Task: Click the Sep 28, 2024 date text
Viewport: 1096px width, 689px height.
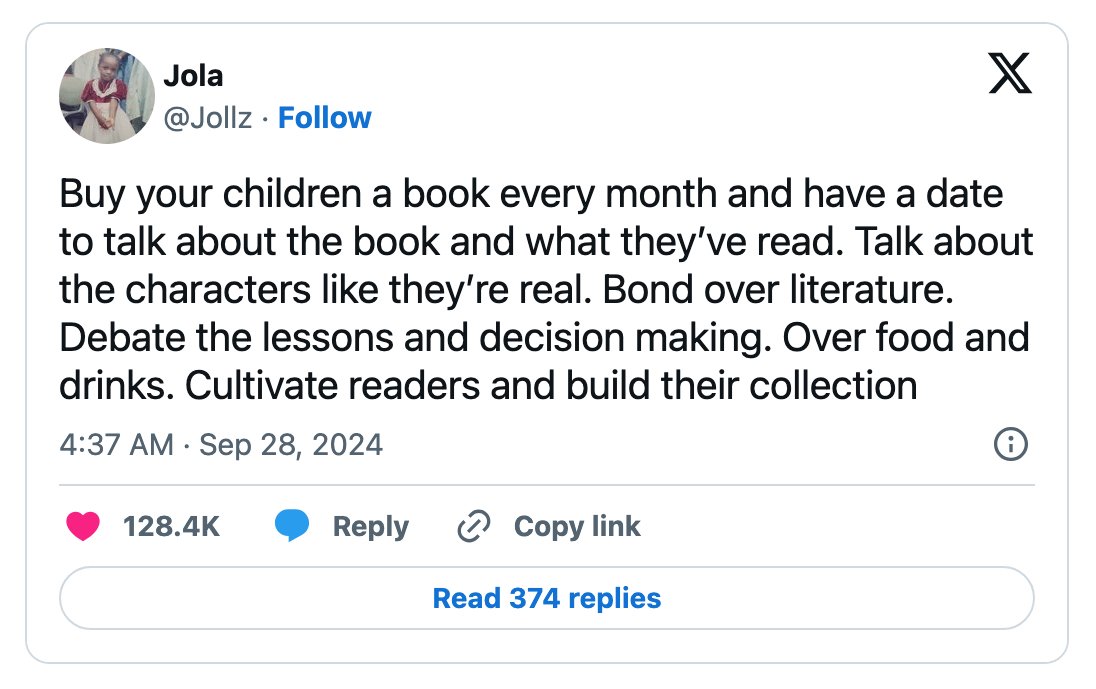Action: 291,445
